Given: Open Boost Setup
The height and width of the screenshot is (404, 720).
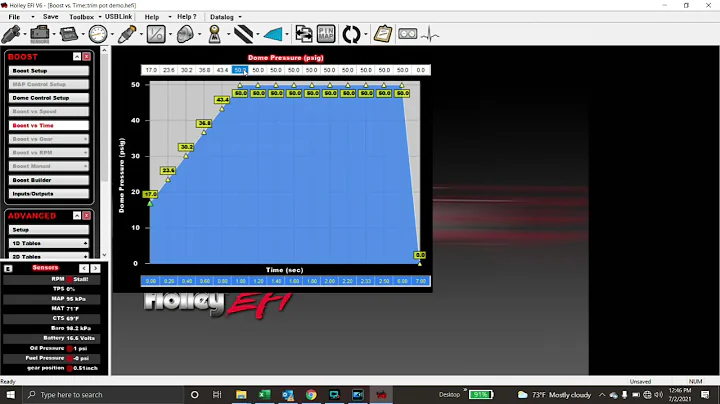Looking at the screenshot, I should coord(49,71).
